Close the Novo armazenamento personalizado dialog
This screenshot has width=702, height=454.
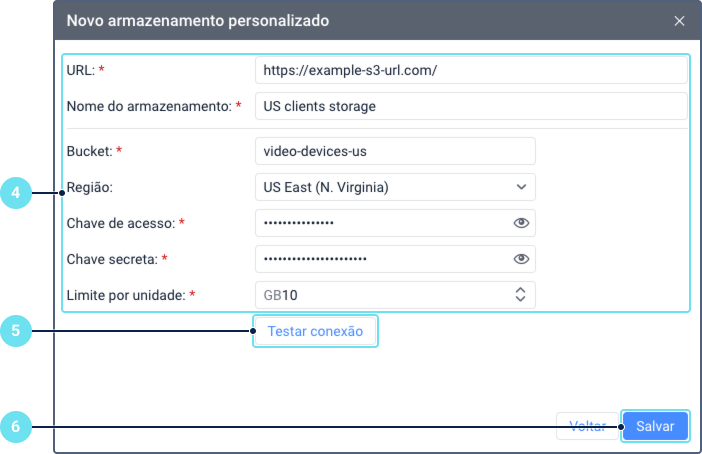tap(679, 21)
